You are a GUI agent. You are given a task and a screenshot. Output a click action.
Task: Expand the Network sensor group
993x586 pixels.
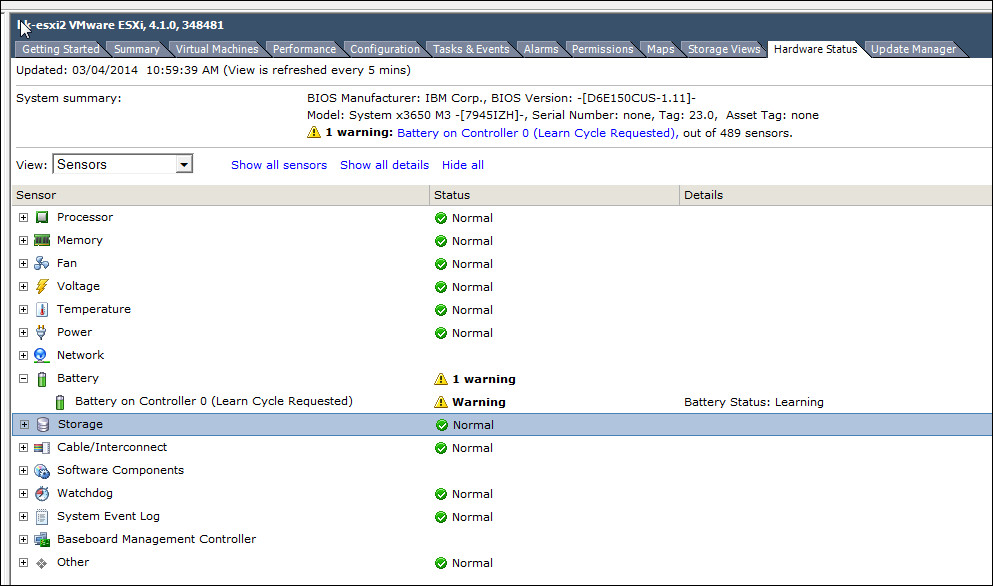tap(23, 355)
